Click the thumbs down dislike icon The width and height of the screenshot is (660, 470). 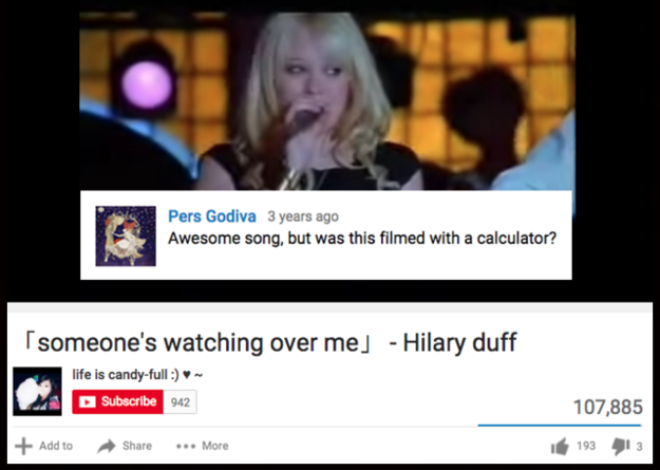pyautogui.click(x=620, y=446)
